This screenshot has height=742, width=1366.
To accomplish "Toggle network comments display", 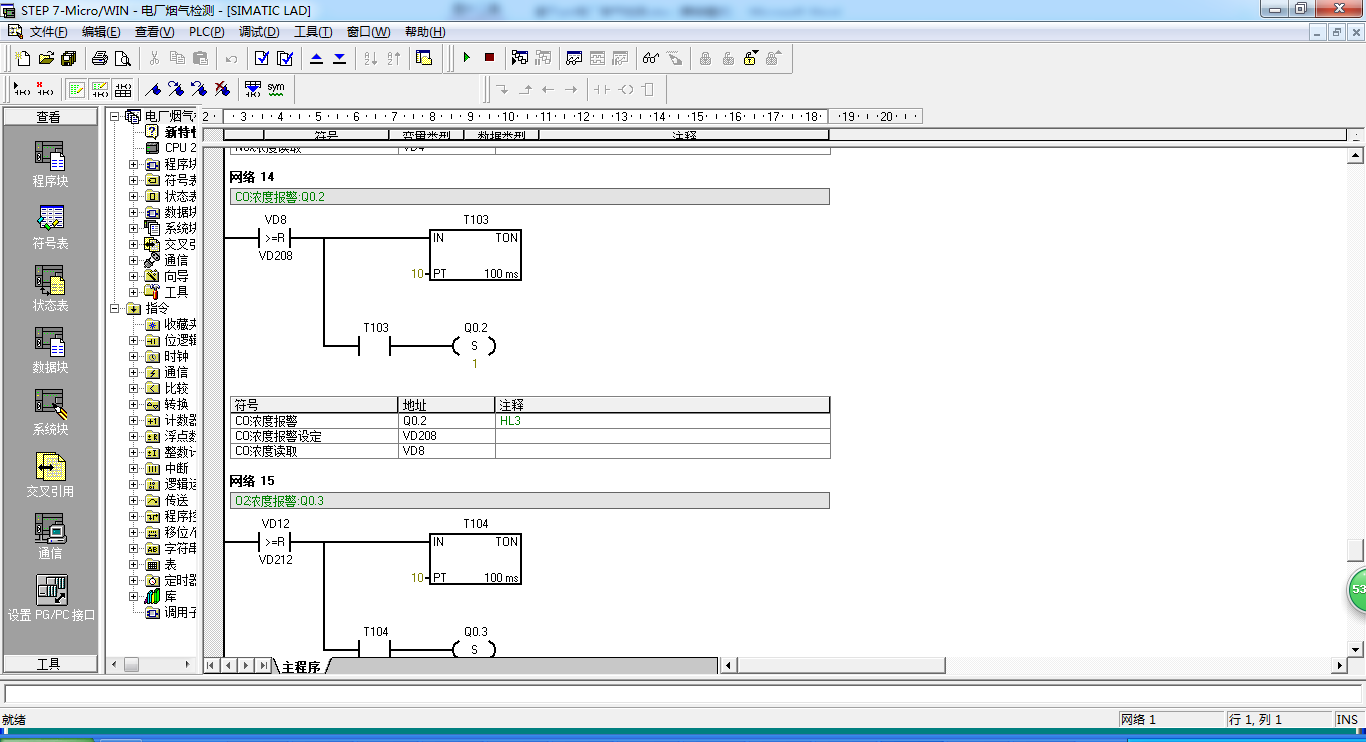I will (x=100, y=89).
